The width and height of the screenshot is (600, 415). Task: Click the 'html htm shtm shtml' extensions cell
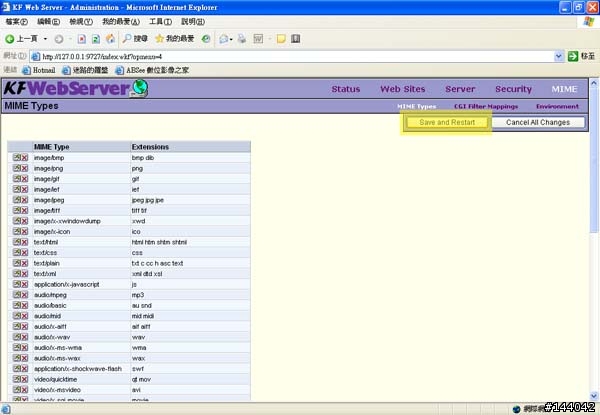tap(159, 242)
